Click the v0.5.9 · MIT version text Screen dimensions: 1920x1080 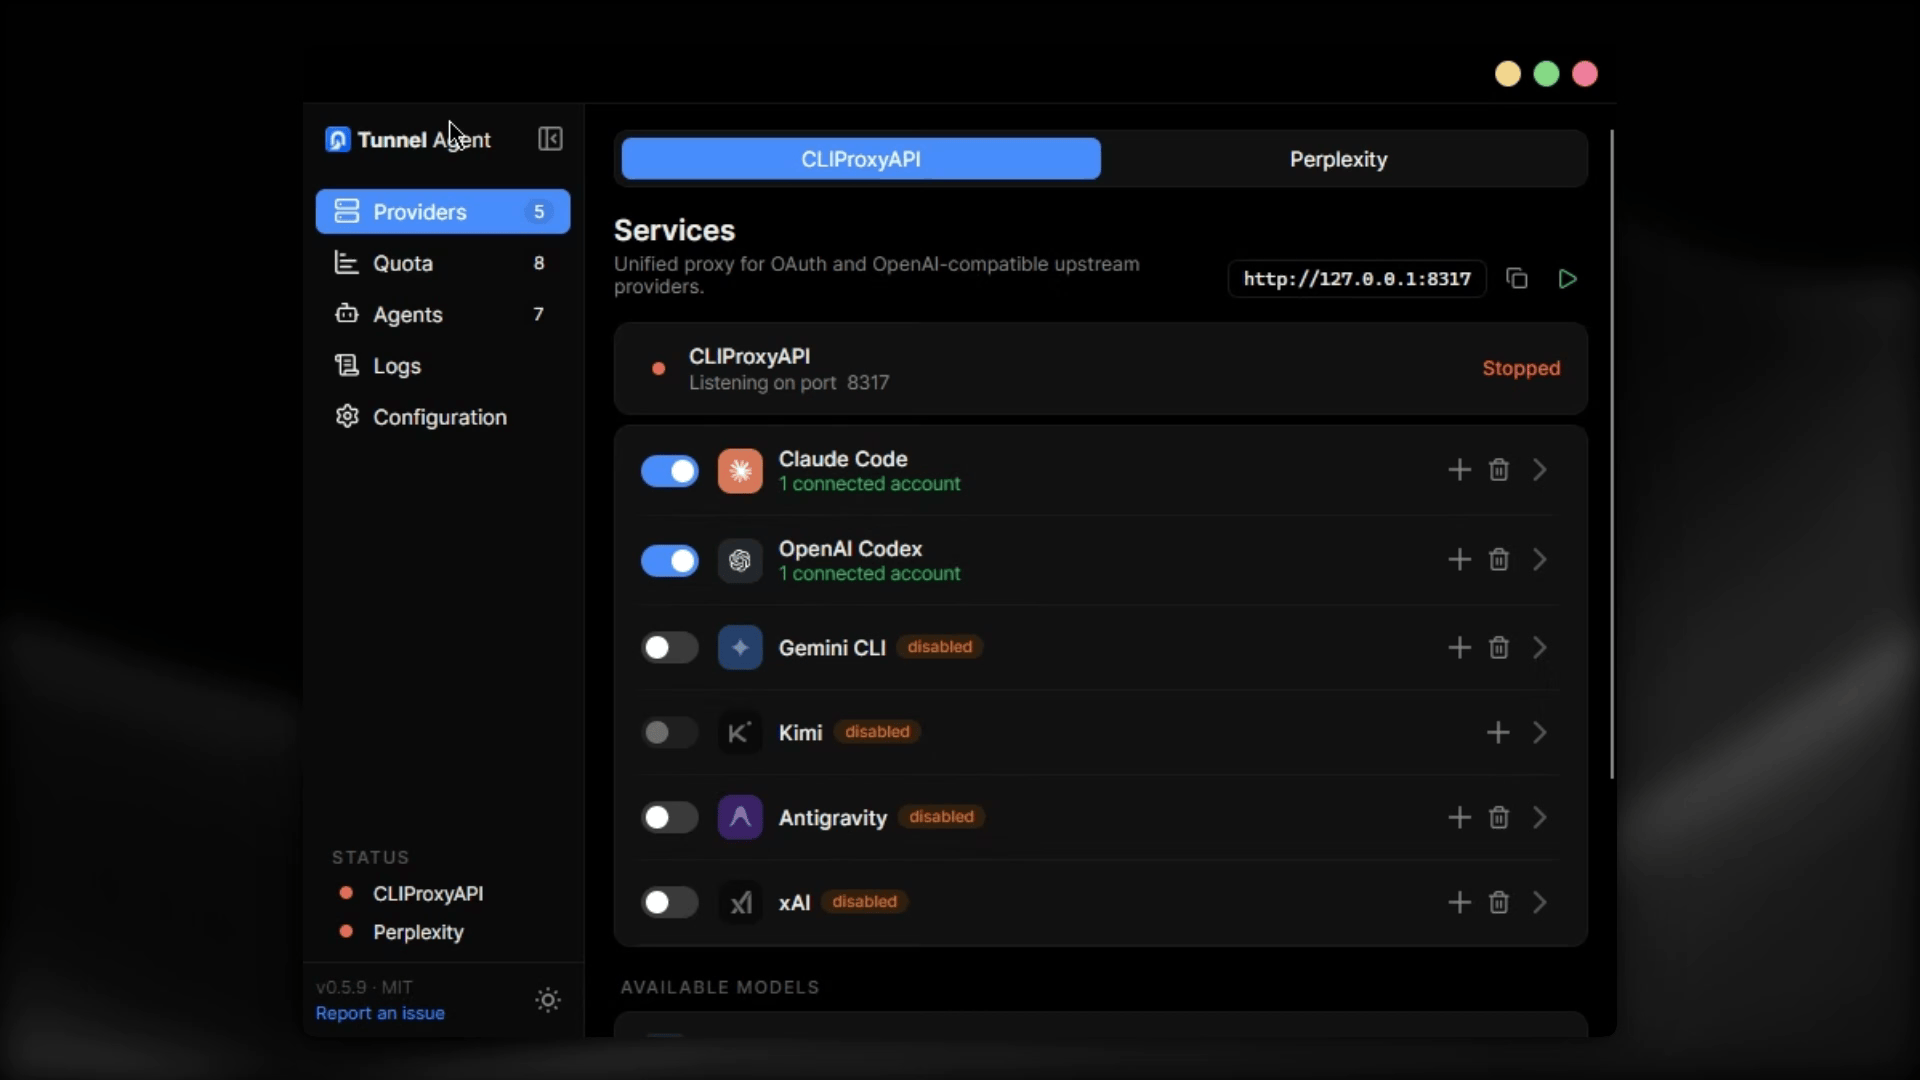[364, 987]
